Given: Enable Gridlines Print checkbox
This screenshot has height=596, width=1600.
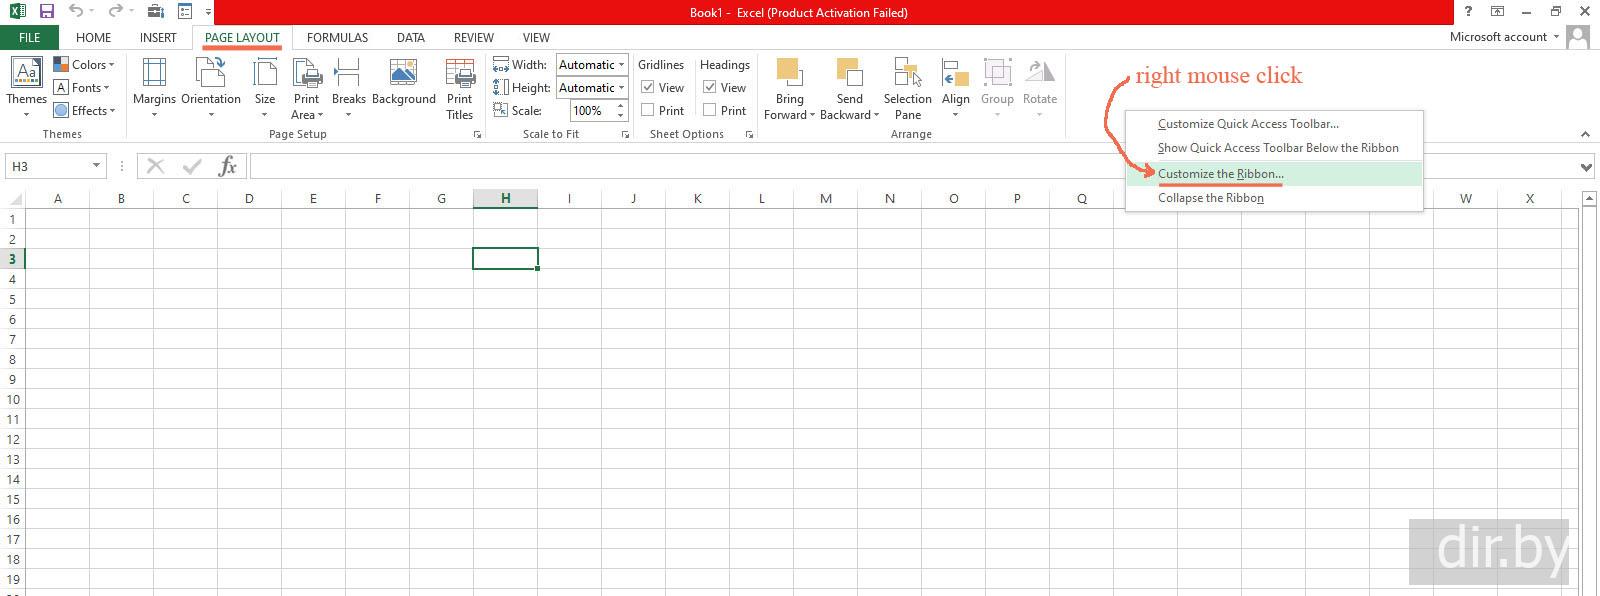Looking at the screenshot, I should coord(648,111).
